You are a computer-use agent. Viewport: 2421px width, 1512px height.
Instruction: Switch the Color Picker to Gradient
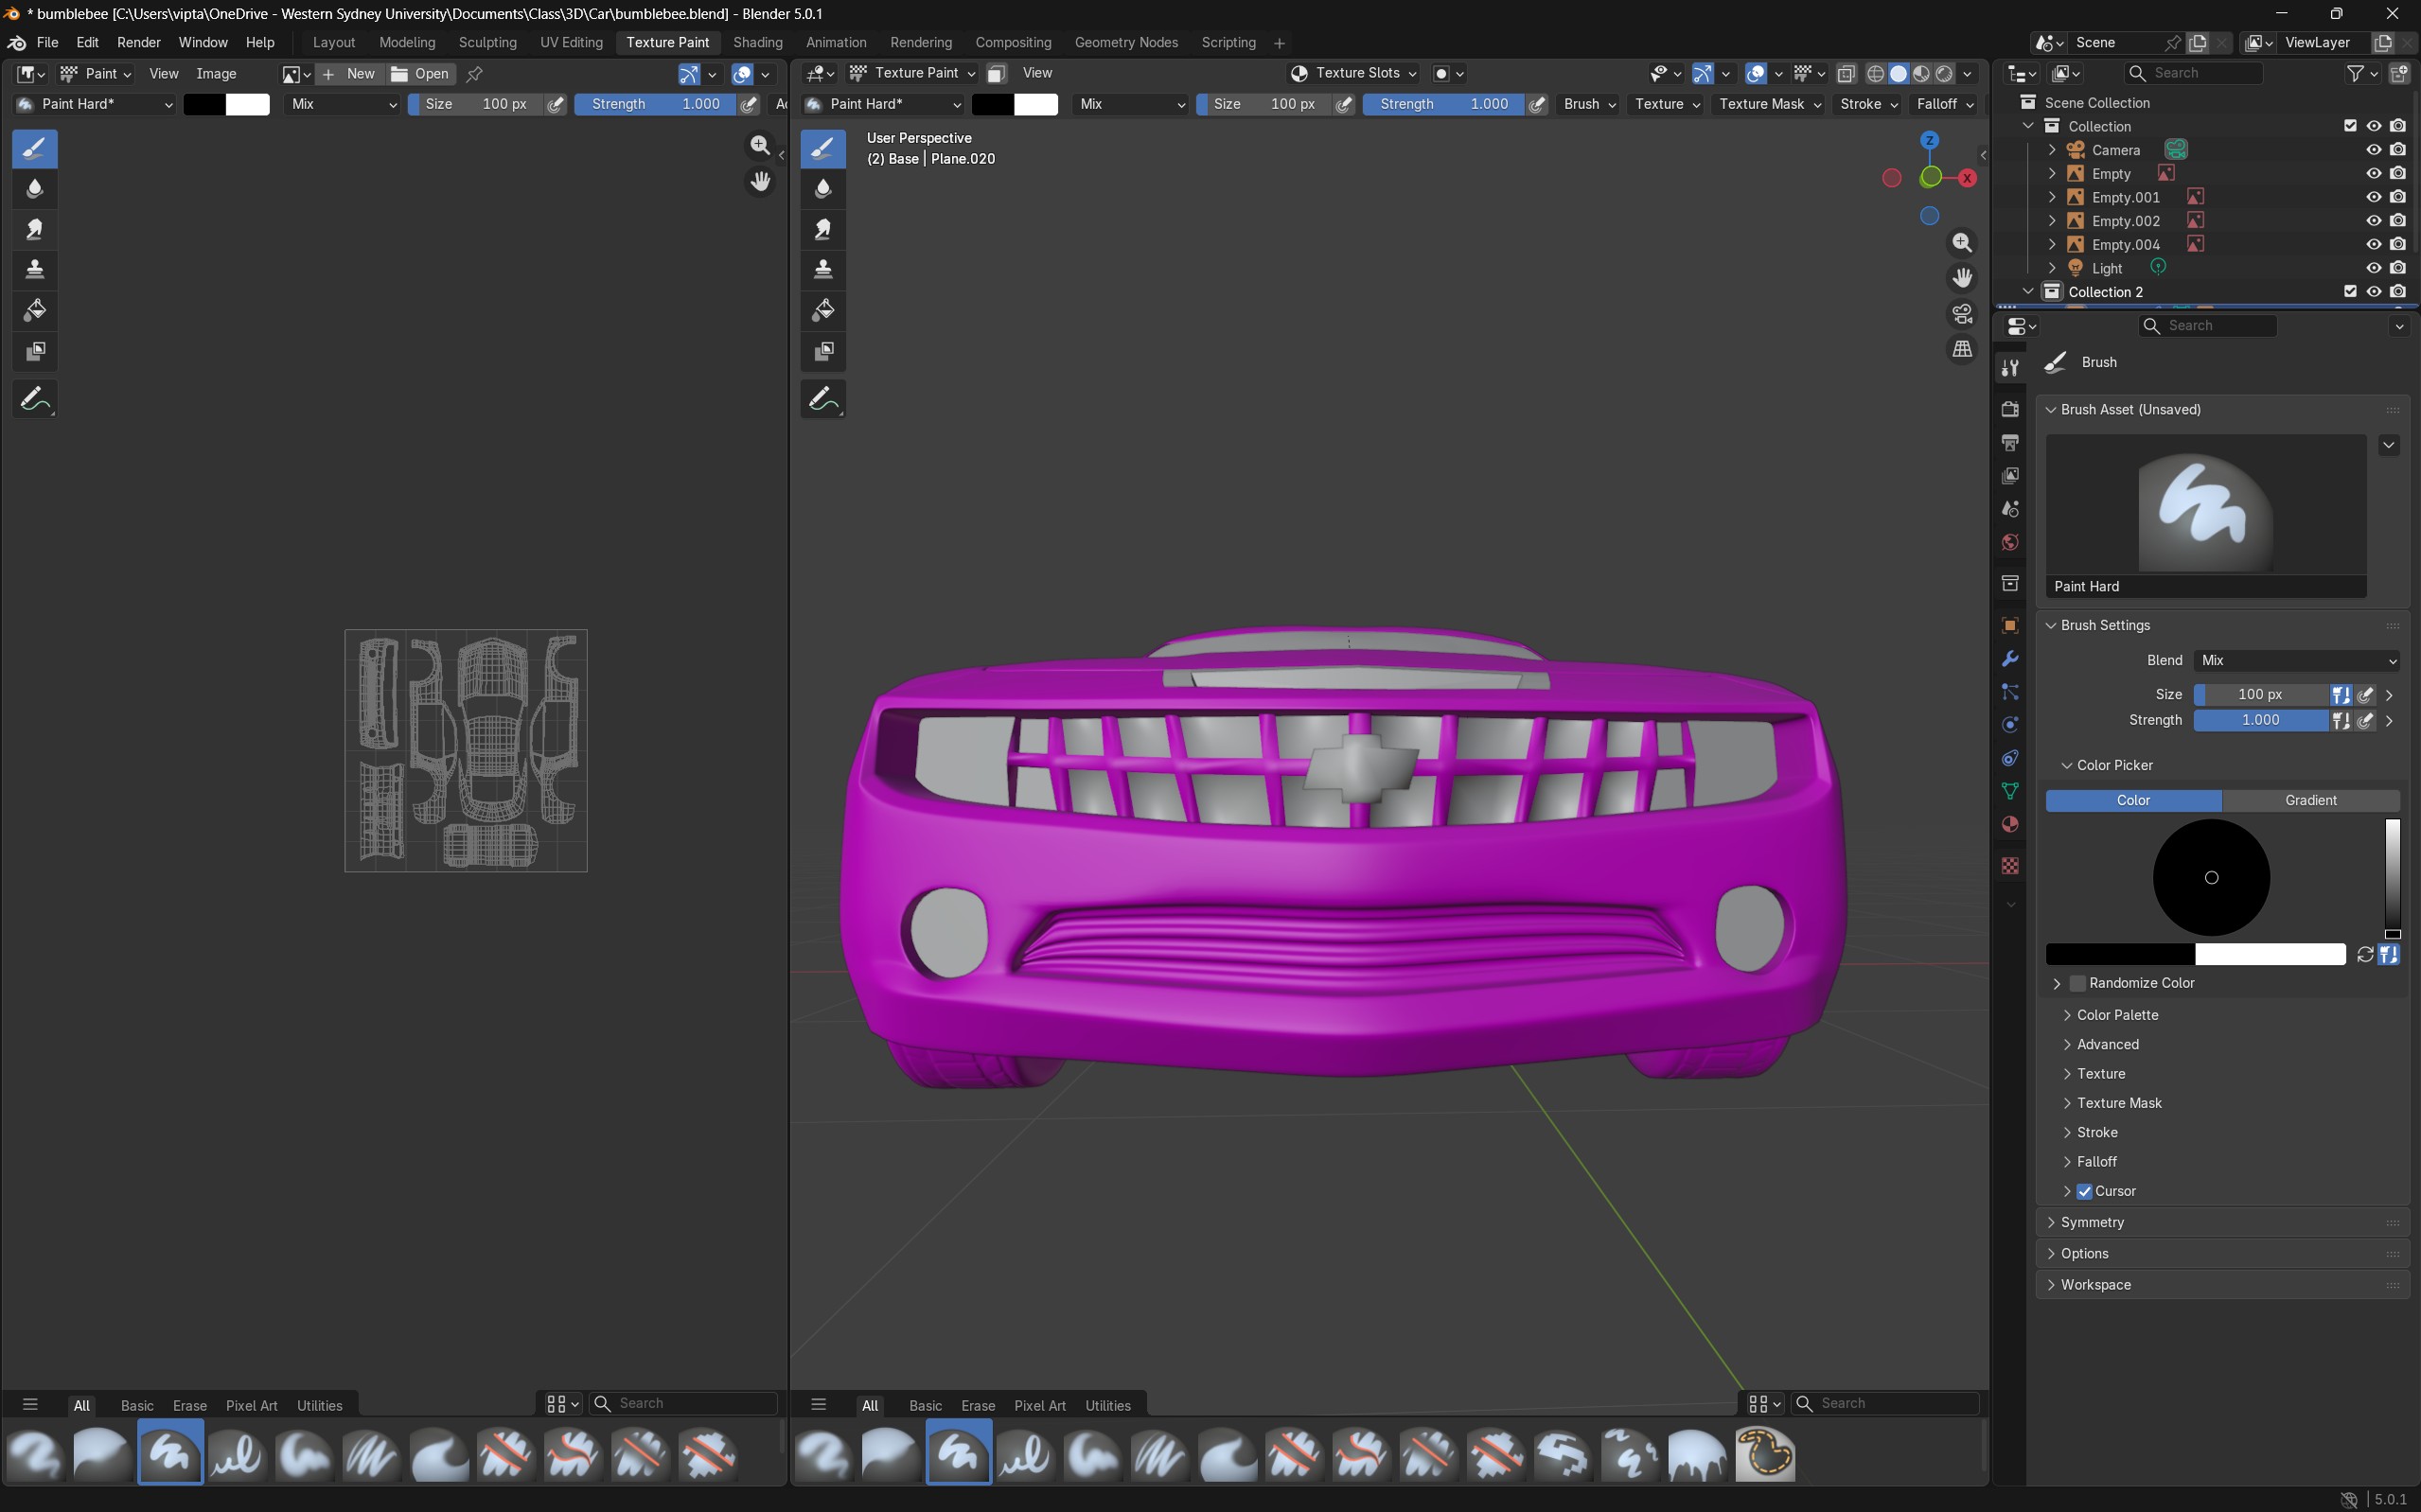tap(2311, 801)
